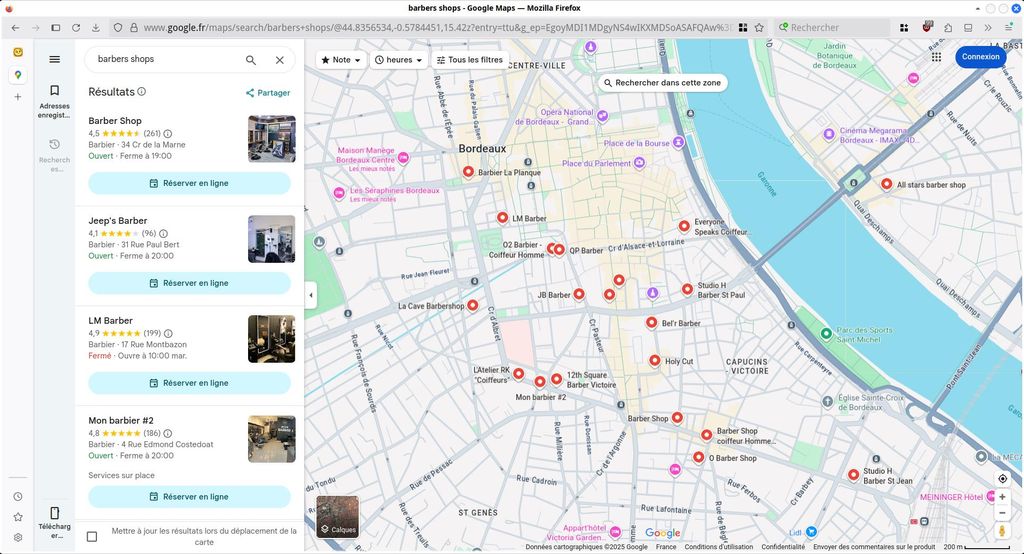Open the Note rating filter dropdown
The width and height of the screenshot is (1024, 554).
(x=341, y=59)
